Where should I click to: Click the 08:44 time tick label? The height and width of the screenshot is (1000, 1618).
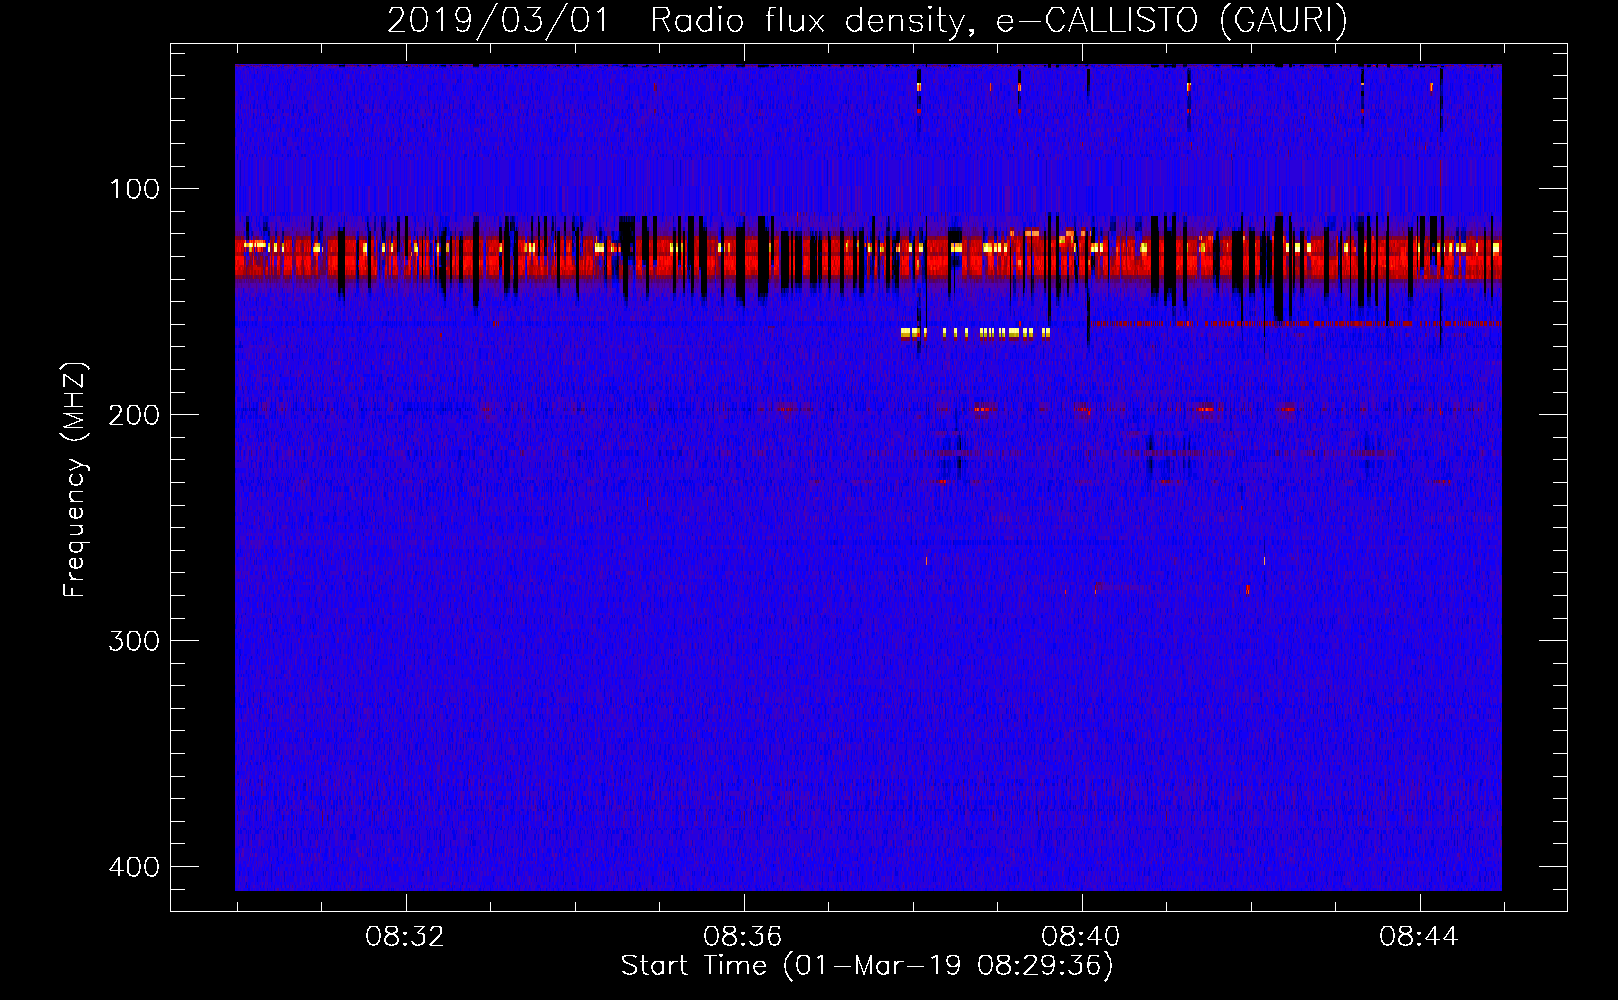(x=1418, y=937)
